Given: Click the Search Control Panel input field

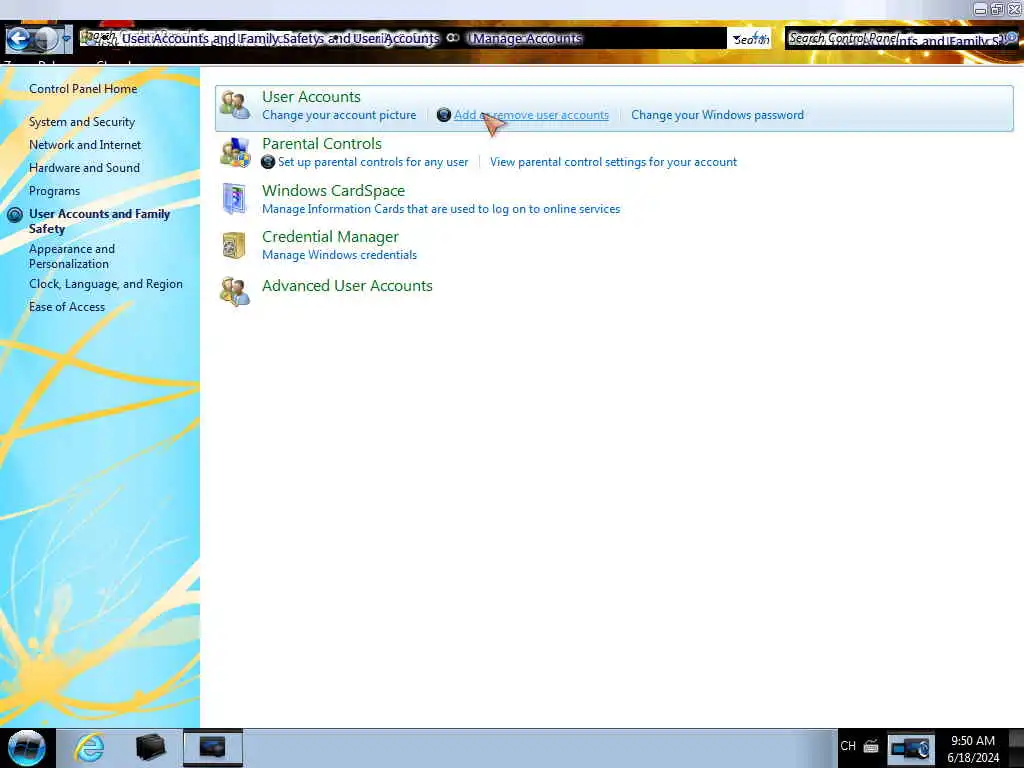Looking at the screenshot, I should 899,39.
